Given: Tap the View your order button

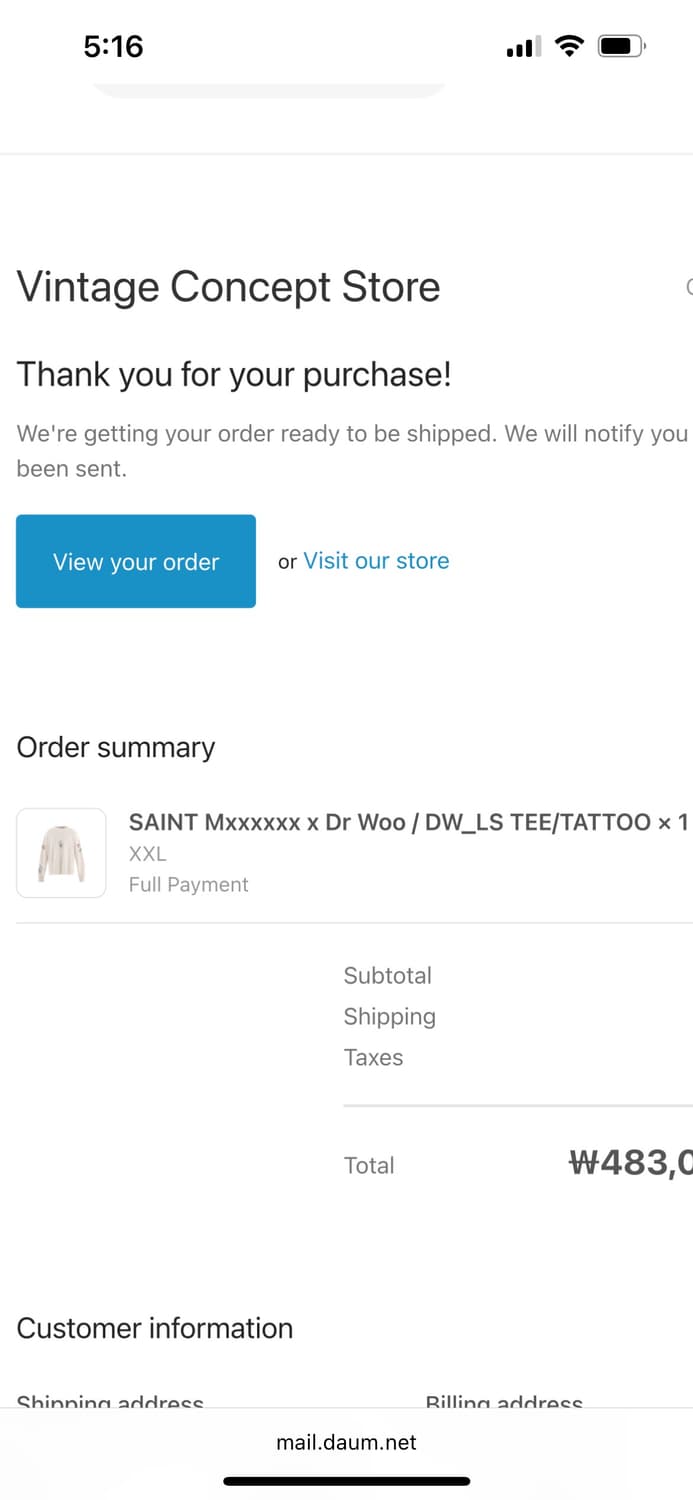Looking at the screenshot, I should pyautogui.click(x=136, y=561).
